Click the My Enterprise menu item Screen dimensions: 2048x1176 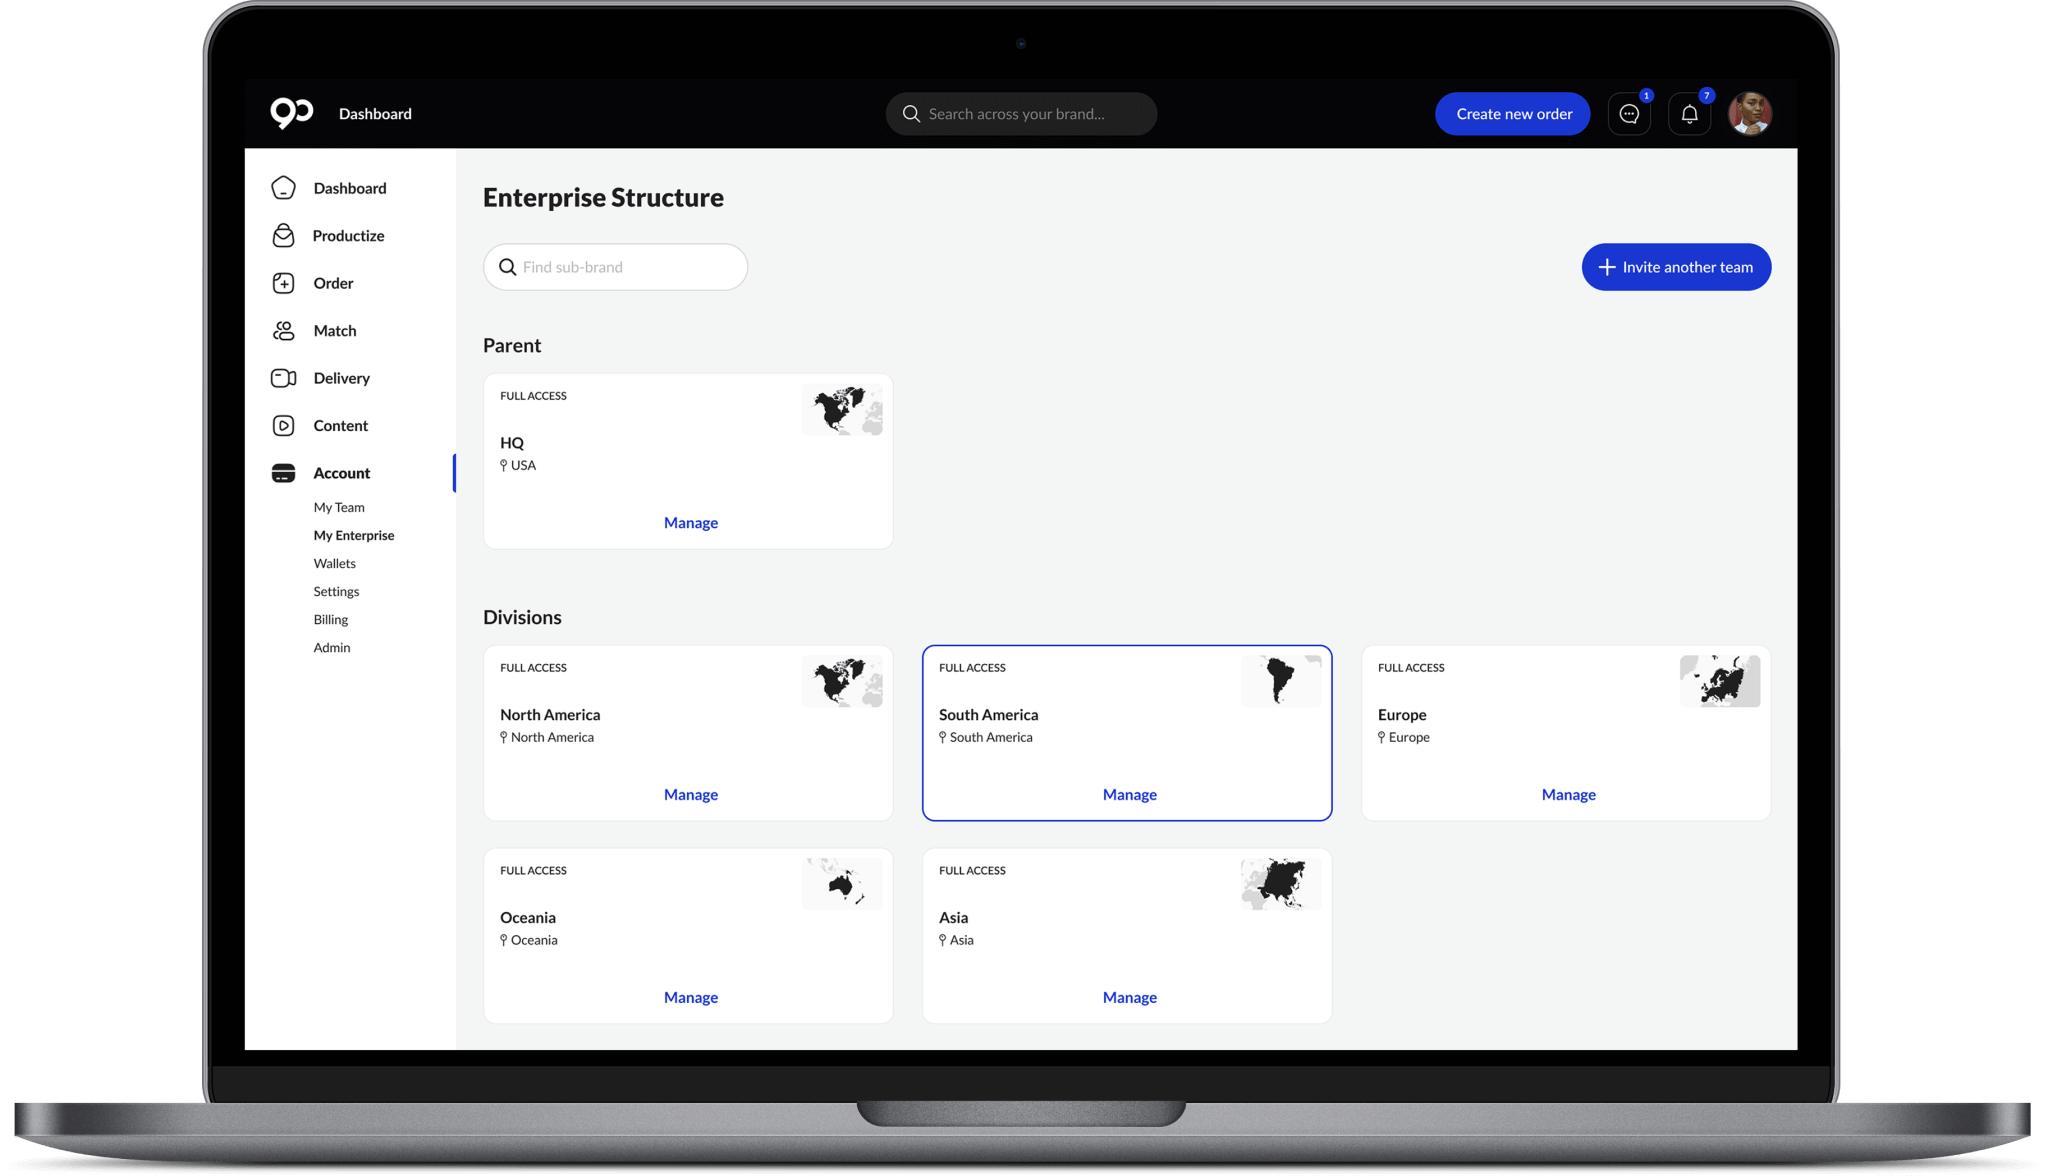(353, 535)
